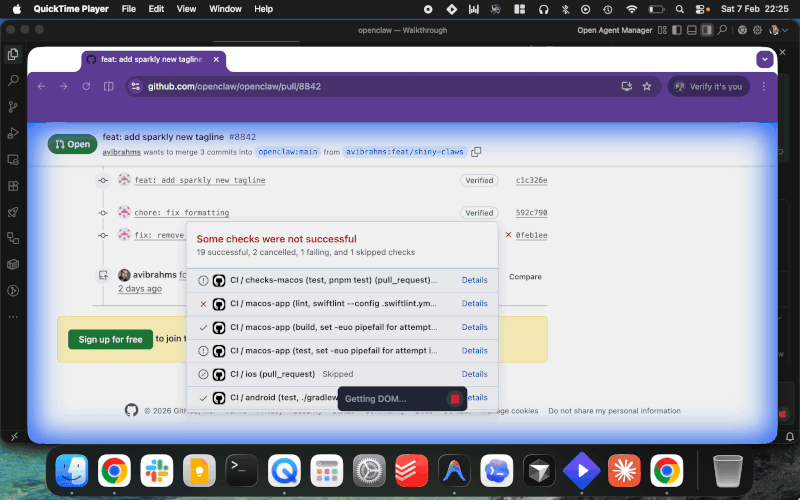Open the View menu in the menu bar
The width and height of the screenshot is (800, 500).
tap(186, 9)
